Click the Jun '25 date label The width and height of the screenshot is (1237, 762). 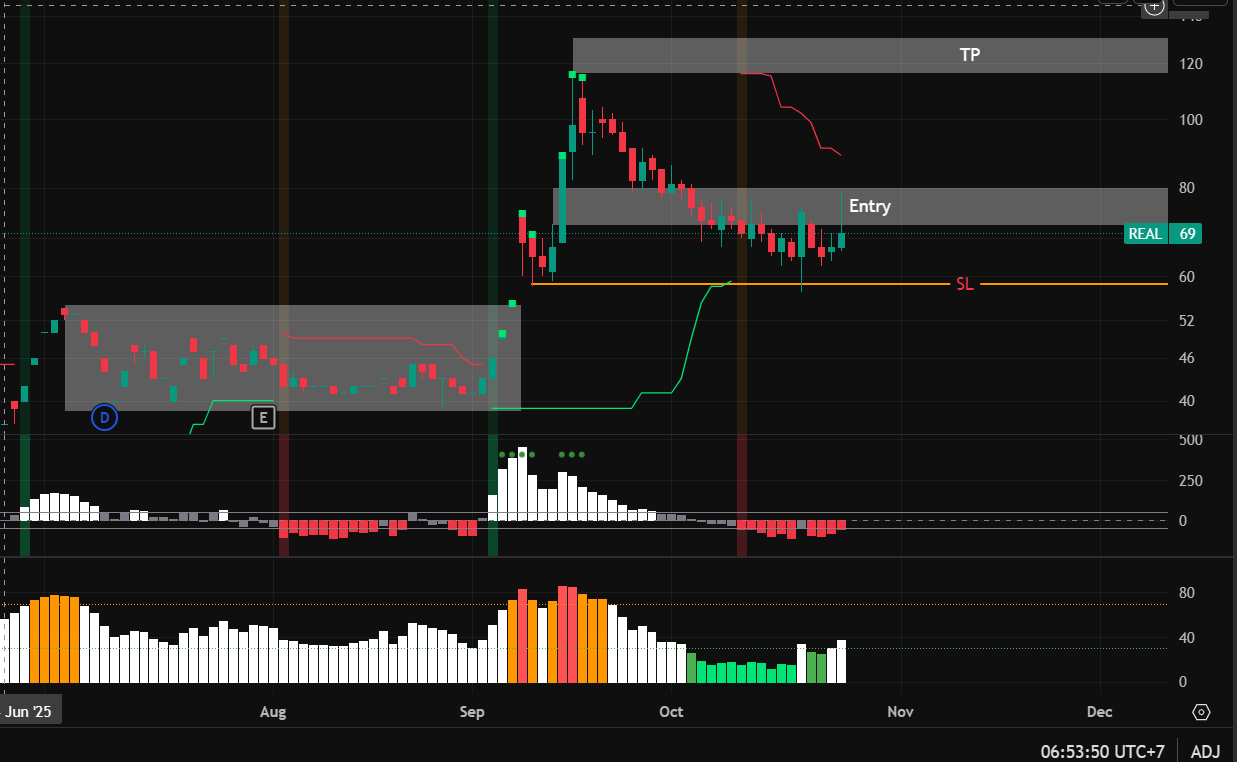[x=29, y=711]
